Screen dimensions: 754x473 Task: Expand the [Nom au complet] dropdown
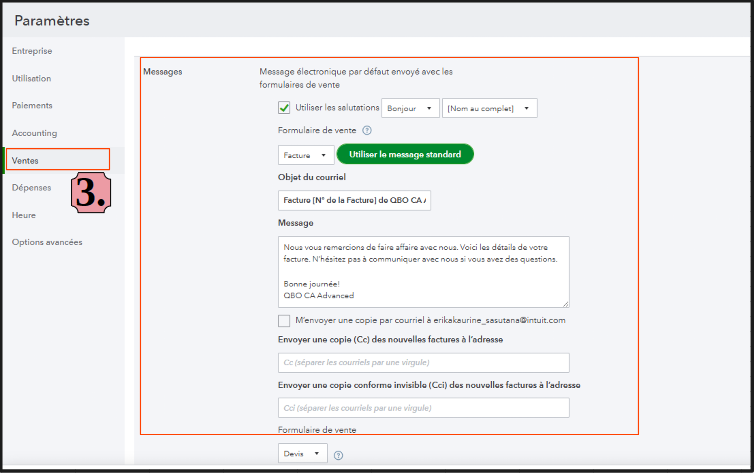[490, 108]
